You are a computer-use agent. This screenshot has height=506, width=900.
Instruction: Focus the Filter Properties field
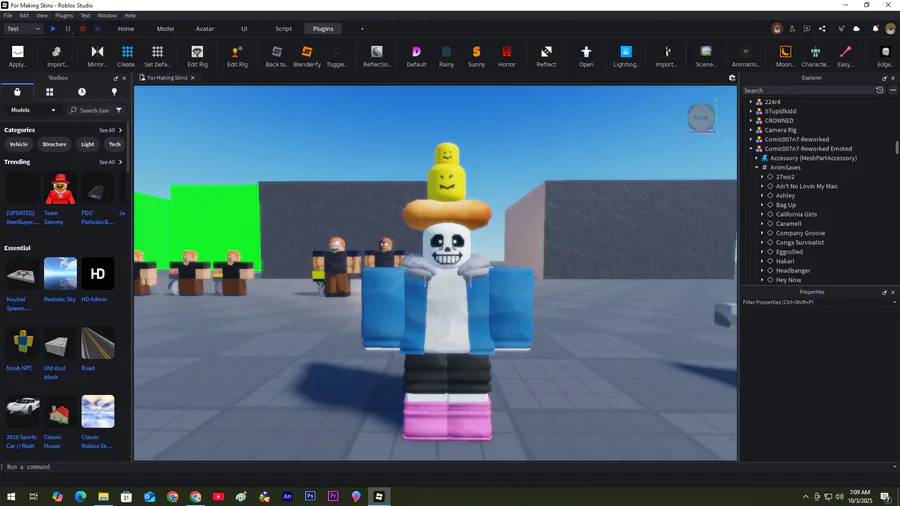[818, 302]
